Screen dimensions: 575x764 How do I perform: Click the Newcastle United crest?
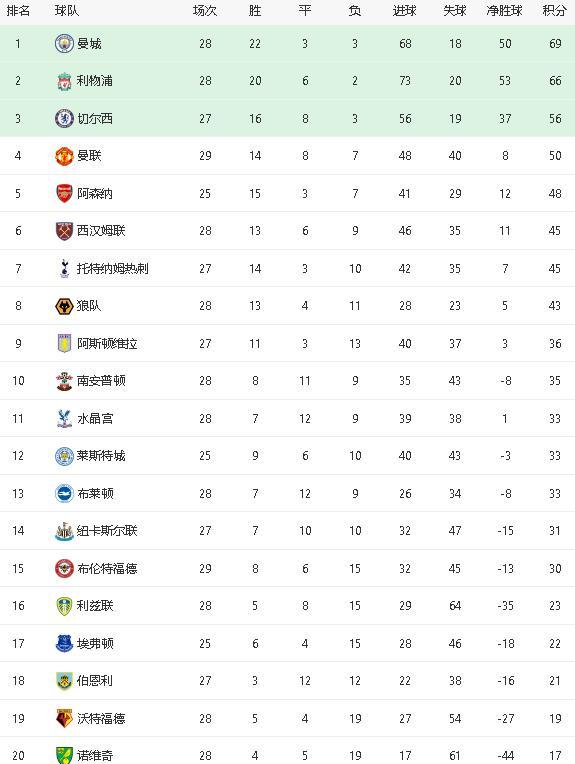click(64, 531)
